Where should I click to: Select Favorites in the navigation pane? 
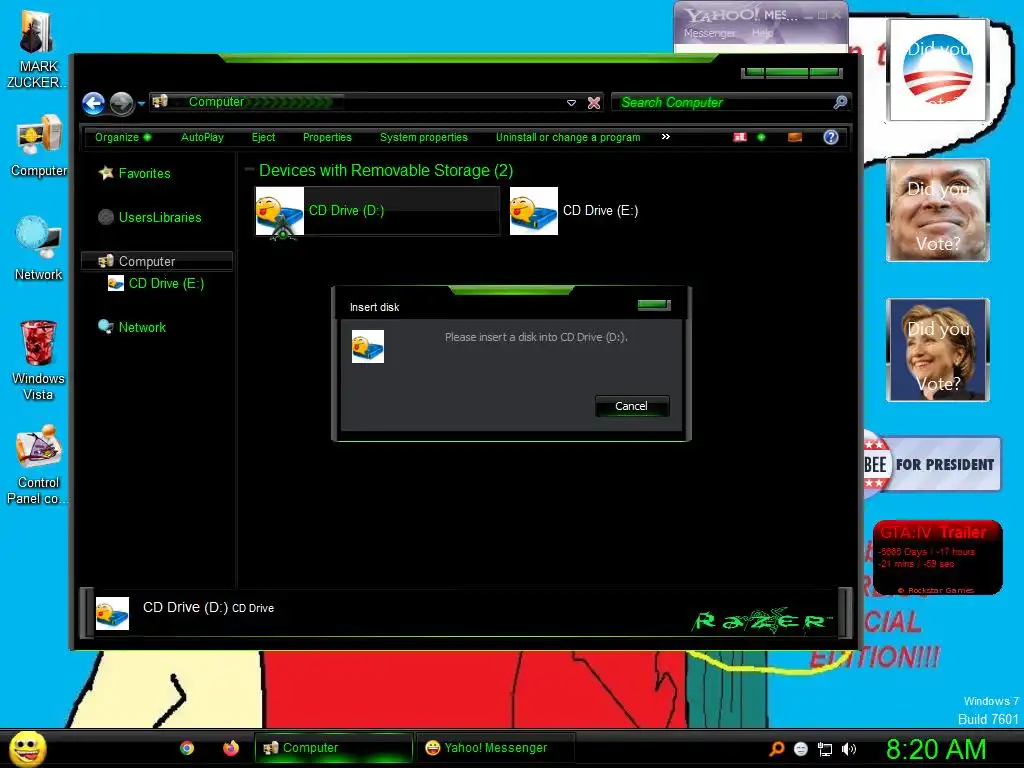pyautogui.click(x=144, y=173)
